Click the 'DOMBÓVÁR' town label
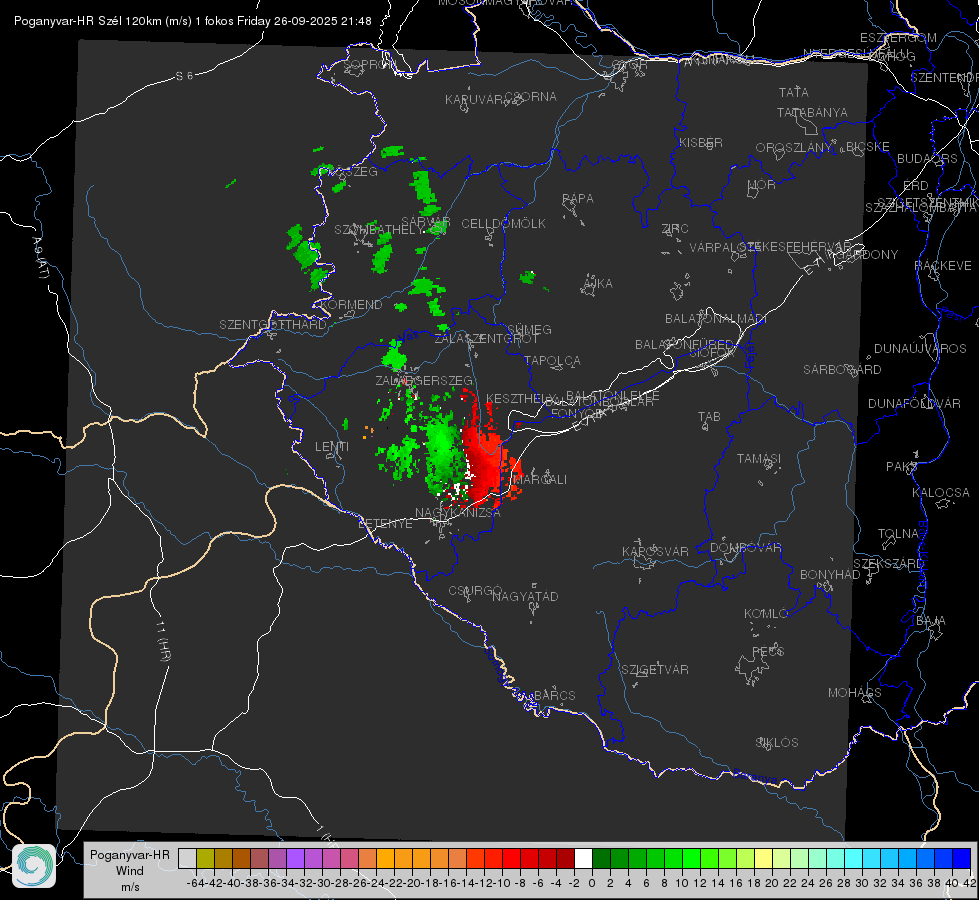This screenshot has width=979, height=900. [745, 548]
